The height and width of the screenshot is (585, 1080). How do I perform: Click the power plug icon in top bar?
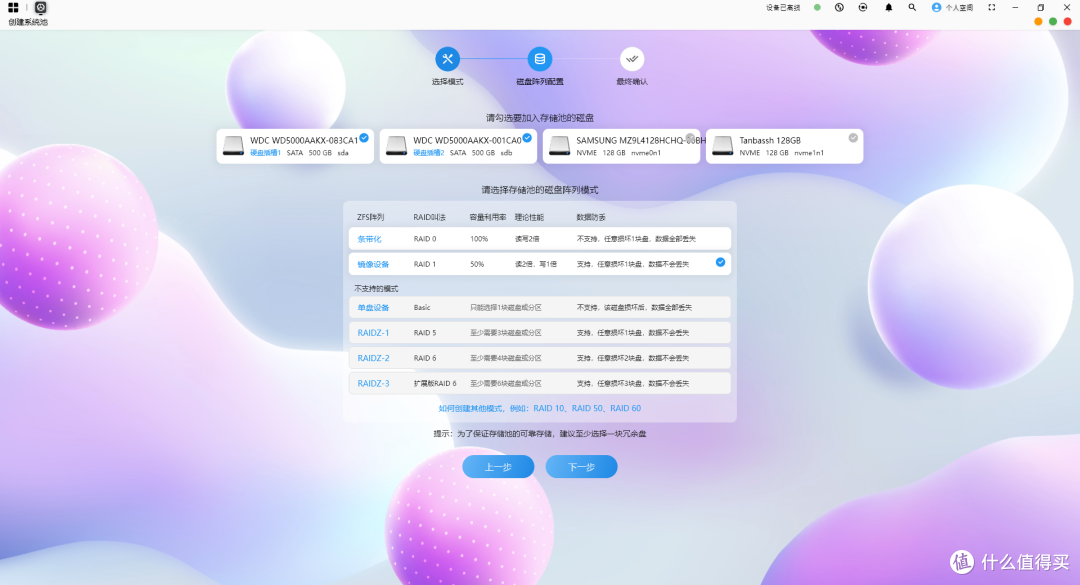(839, 8)
